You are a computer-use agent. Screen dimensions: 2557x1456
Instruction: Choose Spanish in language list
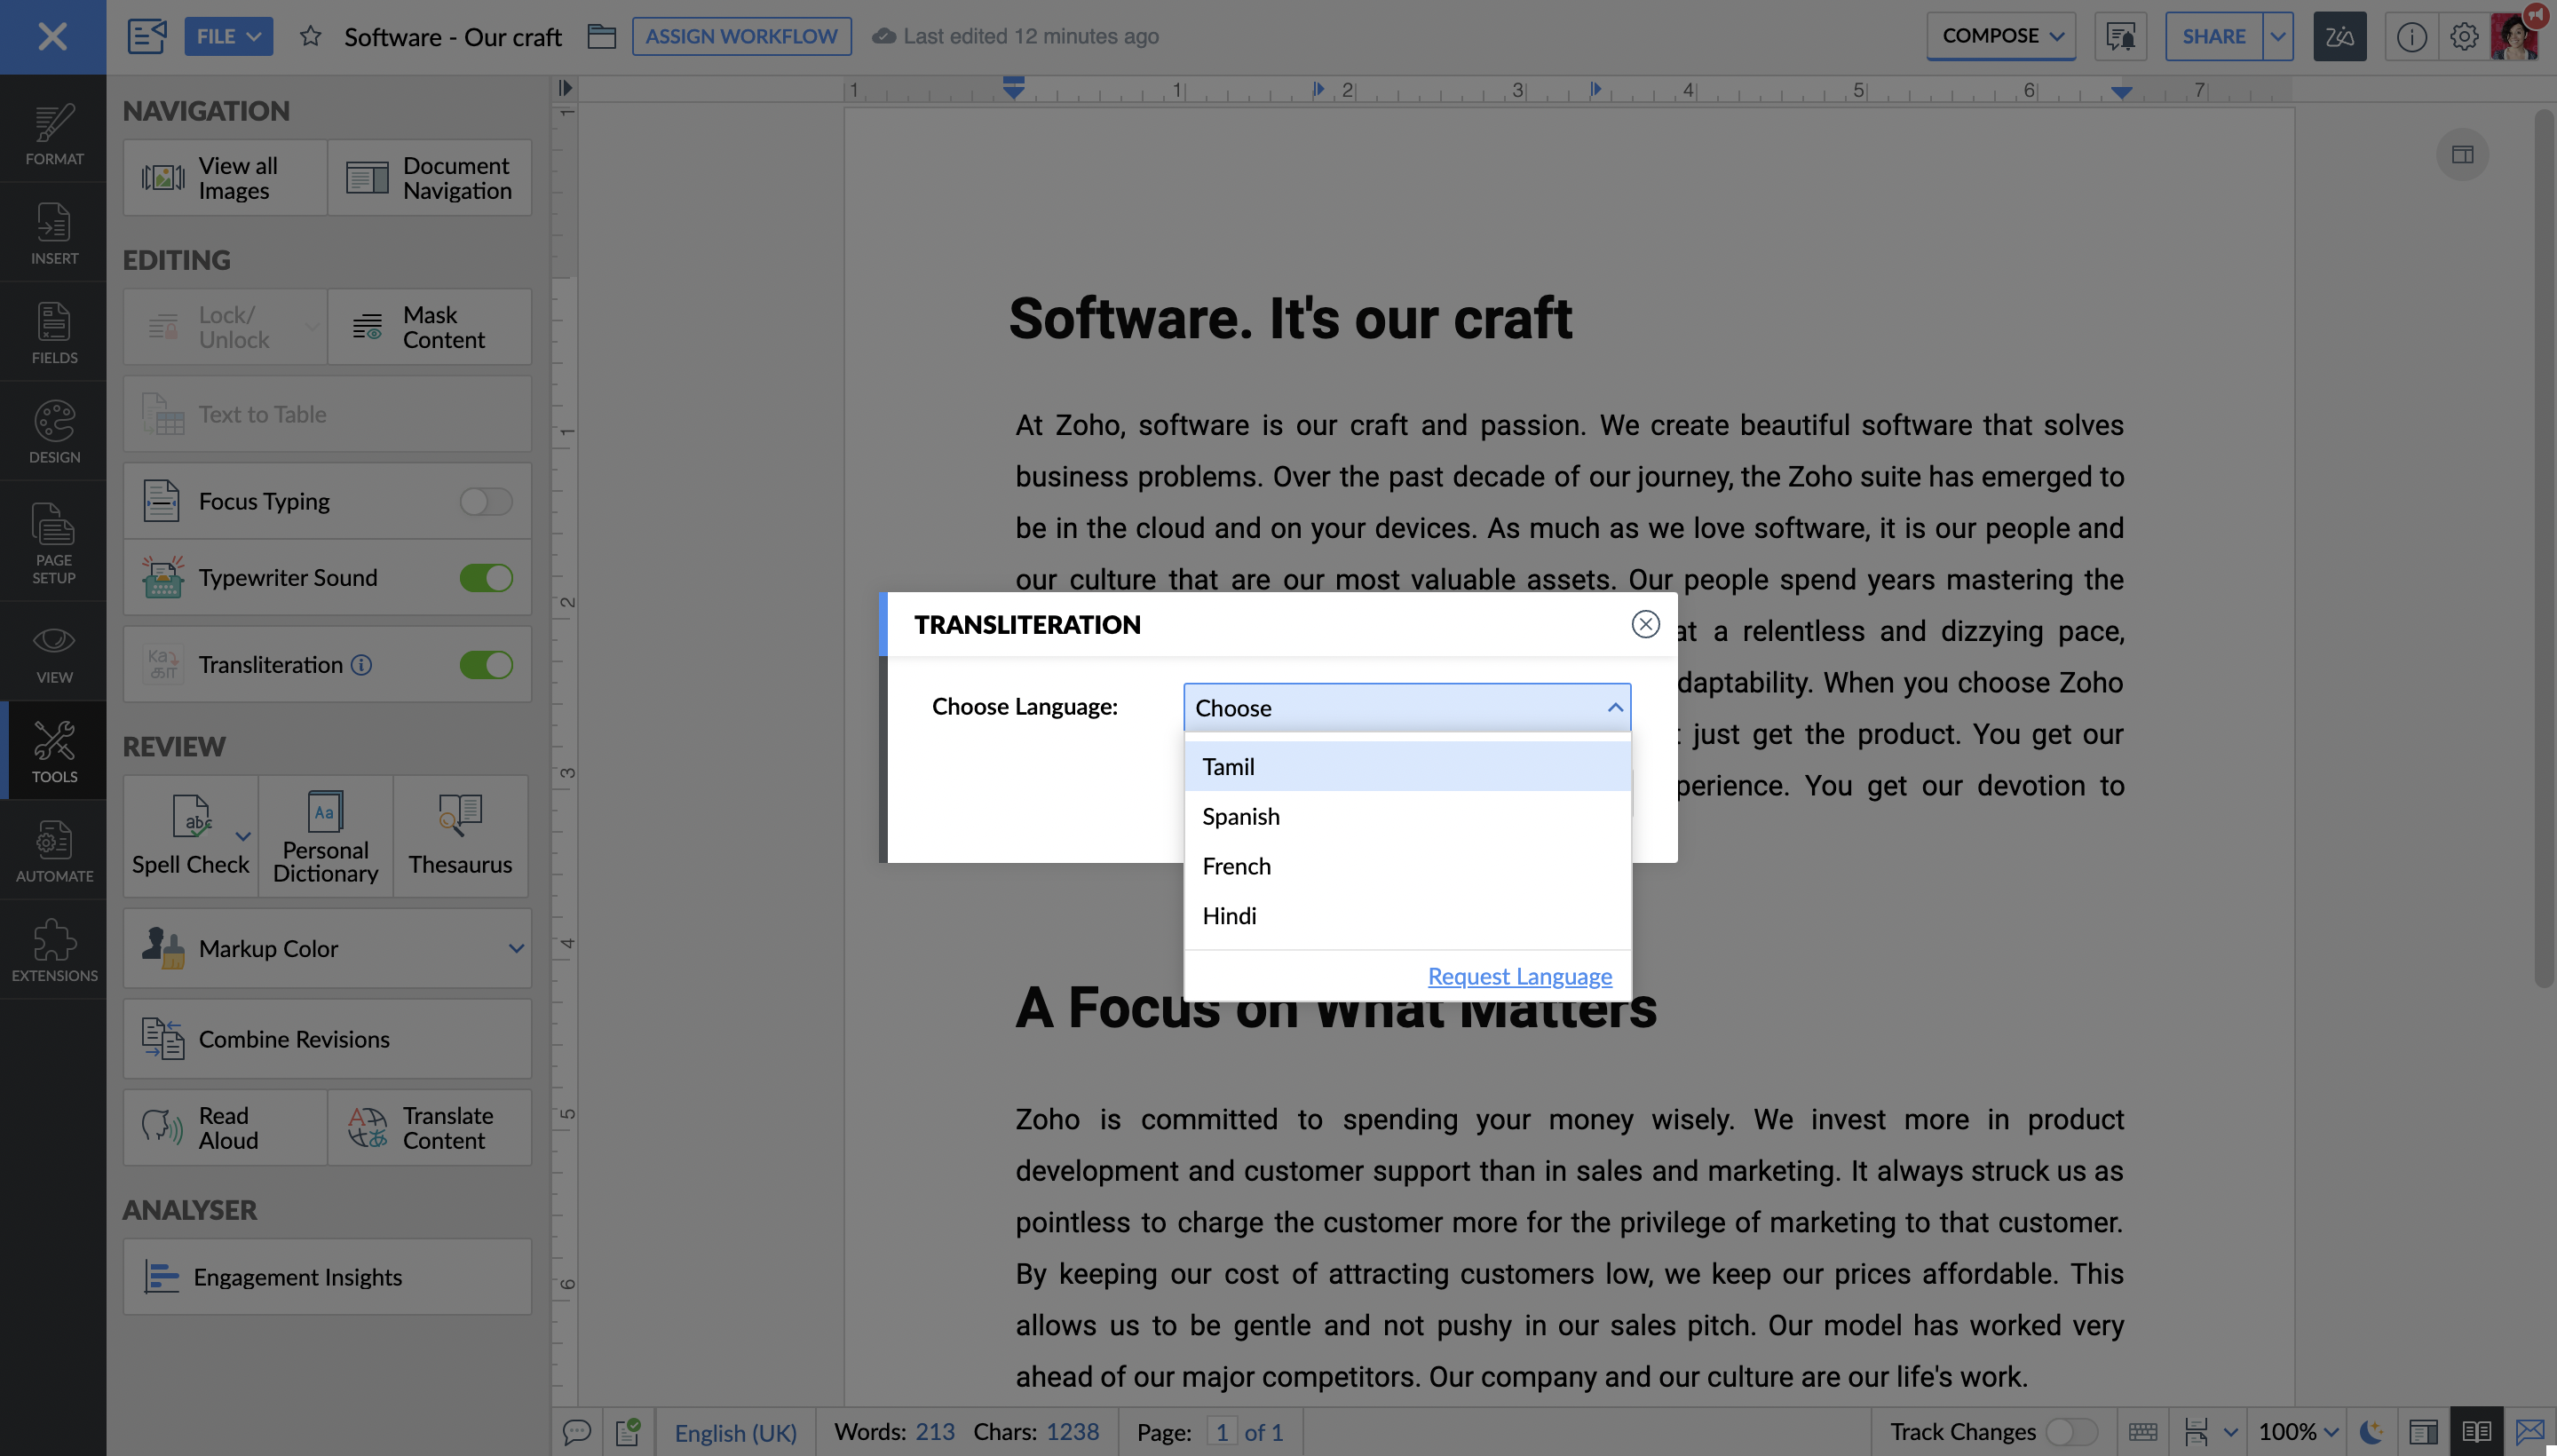1240,816
